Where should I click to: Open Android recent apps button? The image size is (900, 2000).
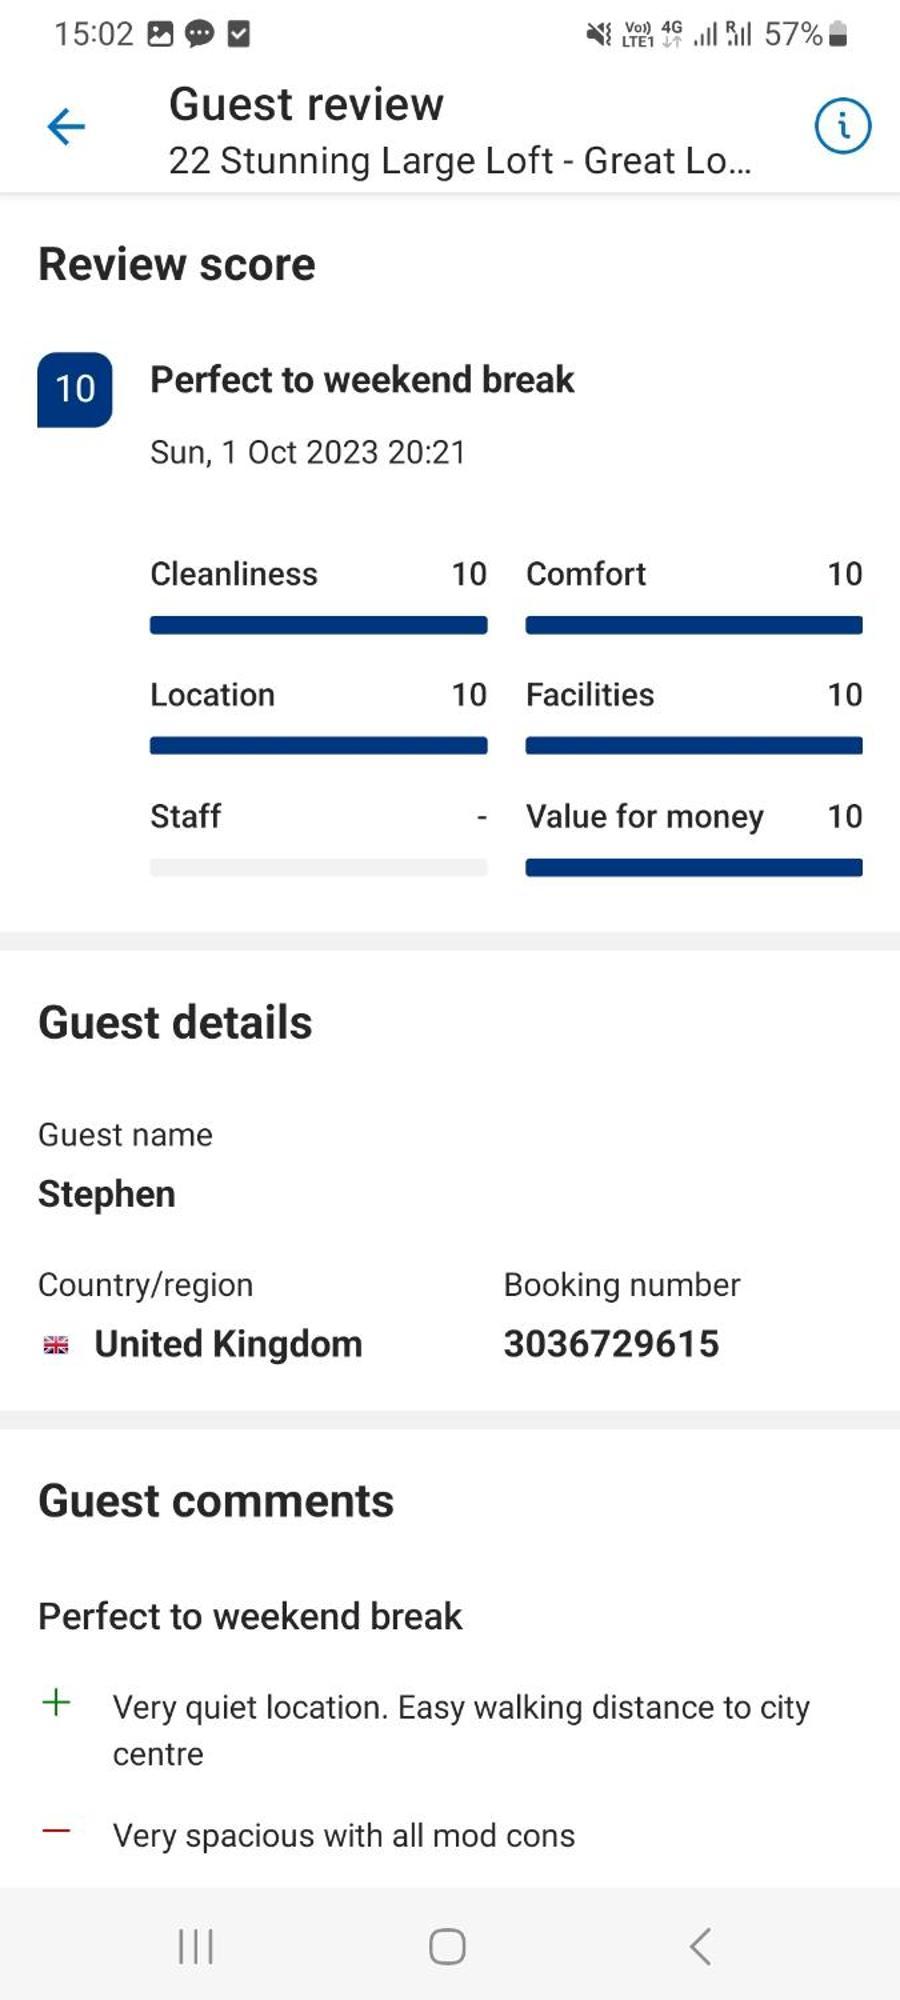196,1946
